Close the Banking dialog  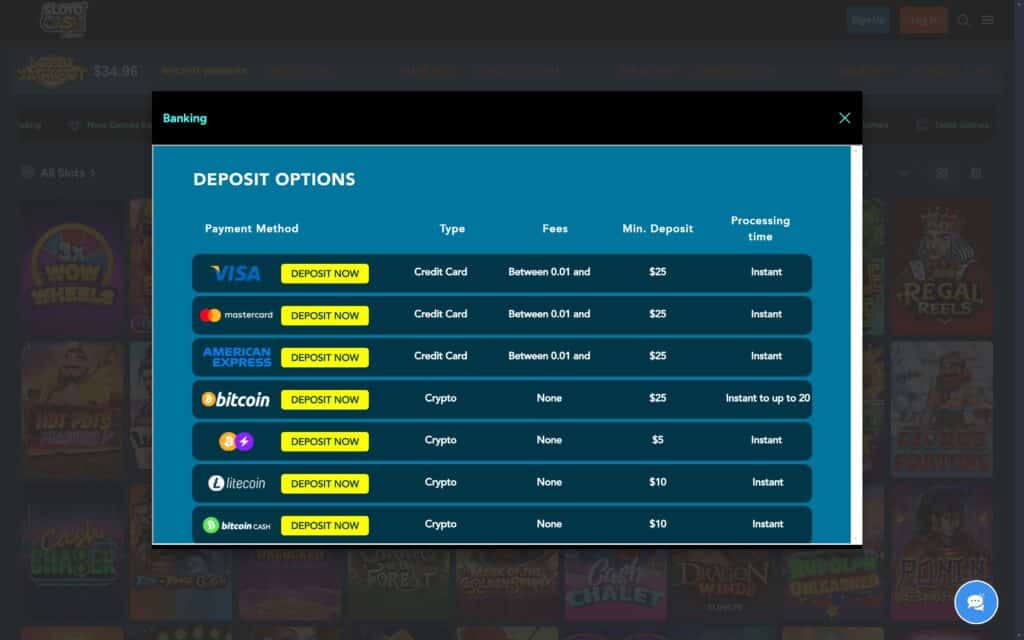(844, 118)
